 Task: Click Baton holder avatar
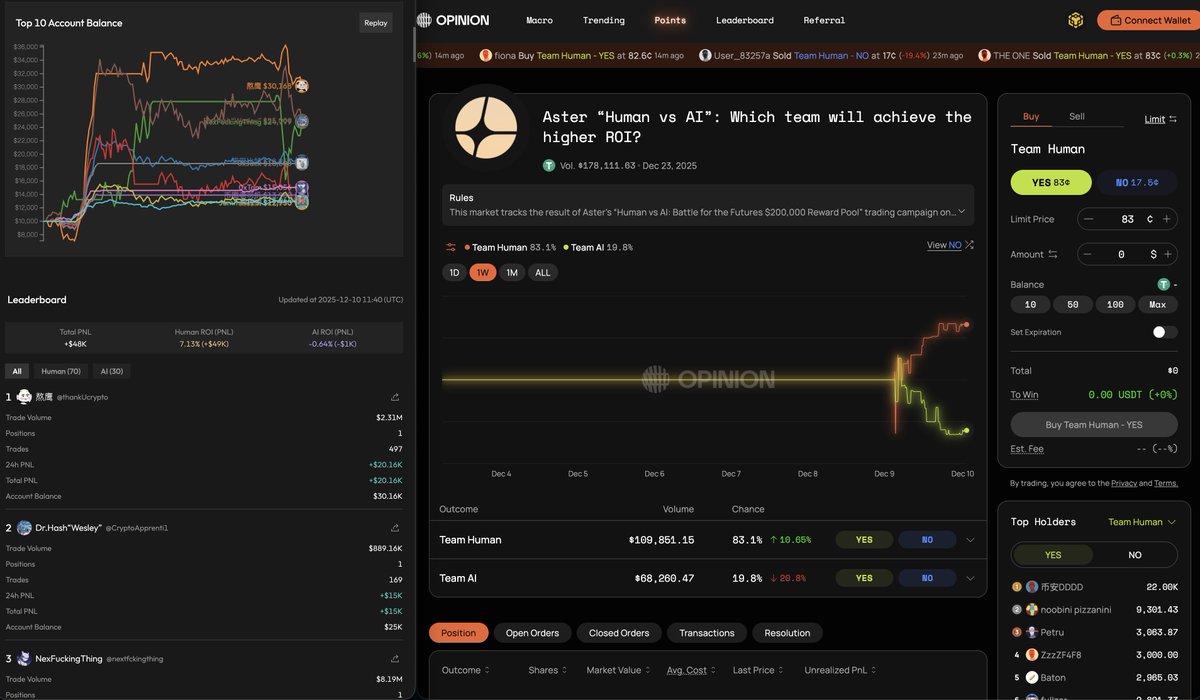coord(1032,677)
